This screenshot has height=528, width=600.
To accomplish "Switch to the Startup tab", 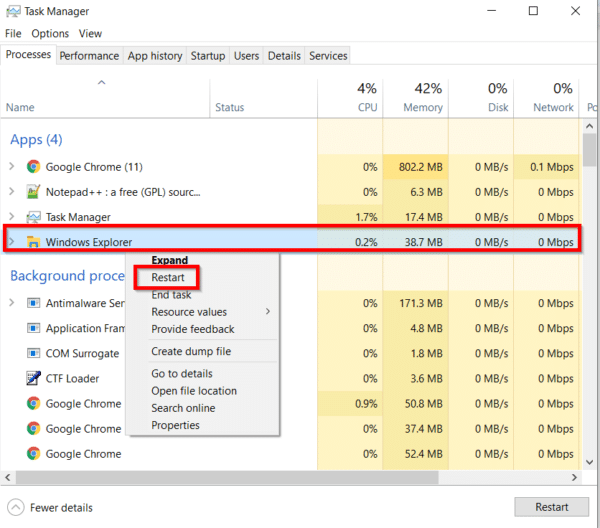I will (x=208, y=56).
